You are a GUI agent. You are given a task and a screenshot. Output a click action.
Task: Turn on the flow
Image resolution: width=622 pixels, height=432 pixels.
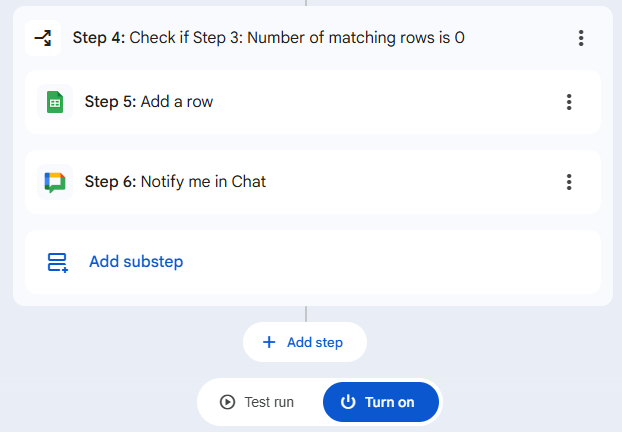[380, 402]
